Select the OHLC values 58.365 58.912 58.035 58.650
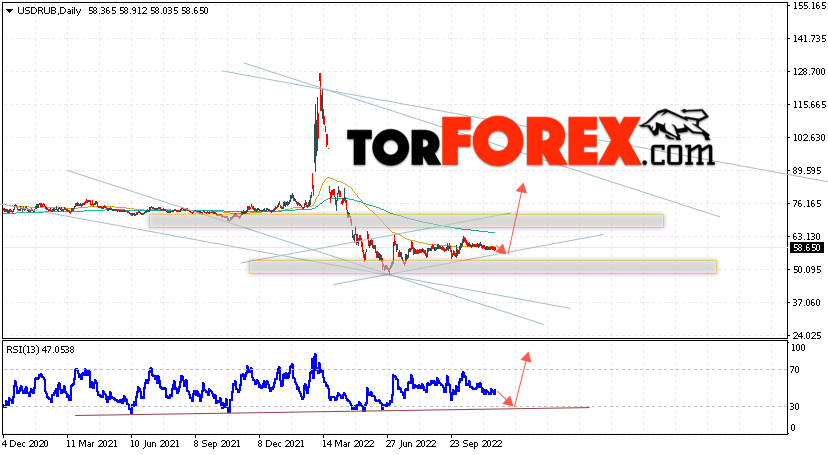Screen dimensions: 828x455 coord(148,11)
